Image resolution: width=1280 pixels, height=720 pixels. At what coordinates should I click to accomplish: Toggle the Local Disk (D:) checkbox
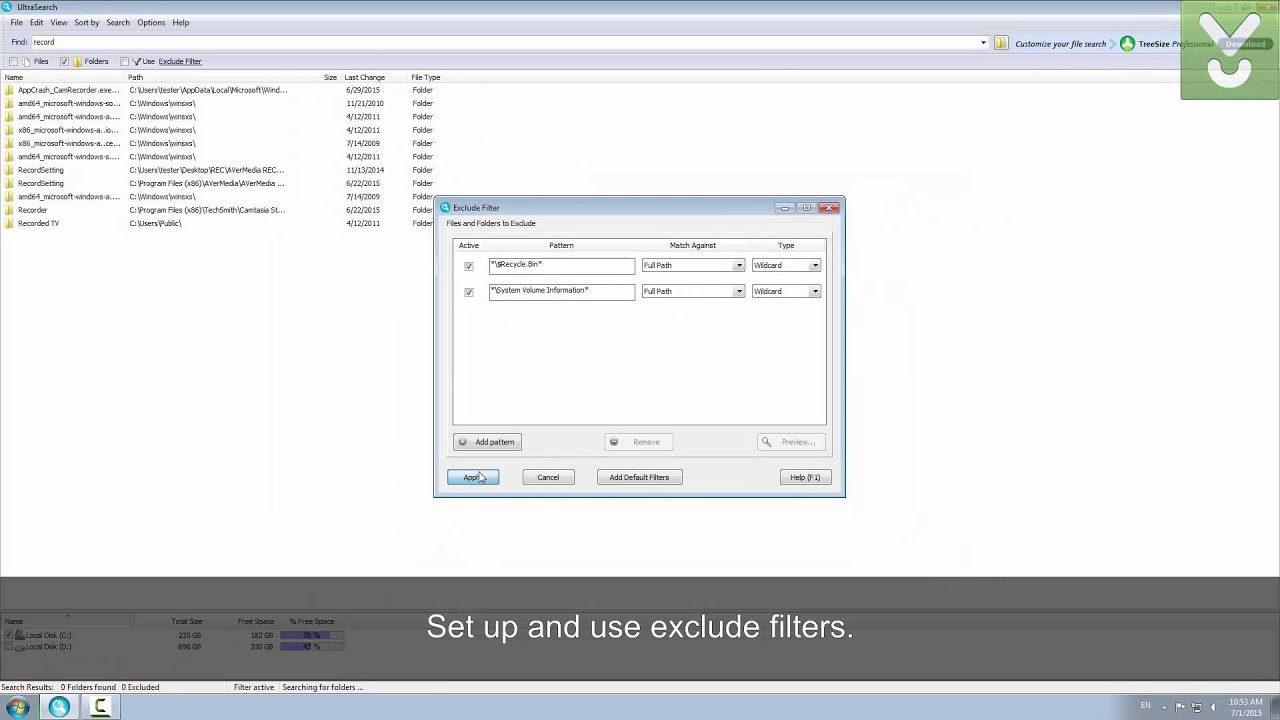pos(9,647)
